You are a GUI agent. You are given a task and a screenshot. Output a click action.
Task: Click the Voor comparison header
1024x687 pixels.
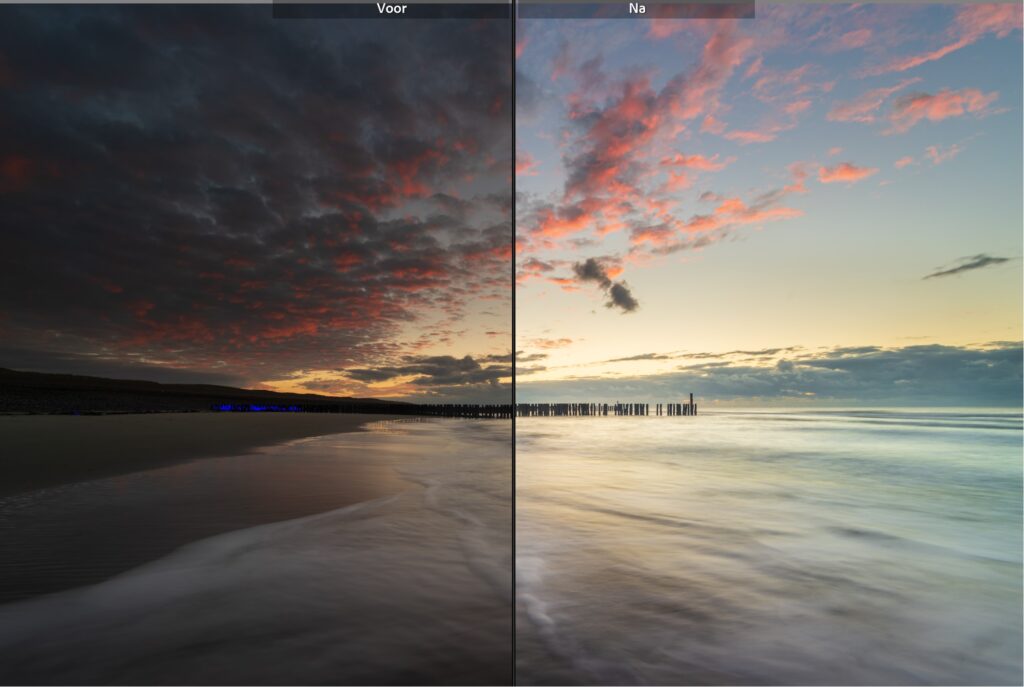click(394, 10)
